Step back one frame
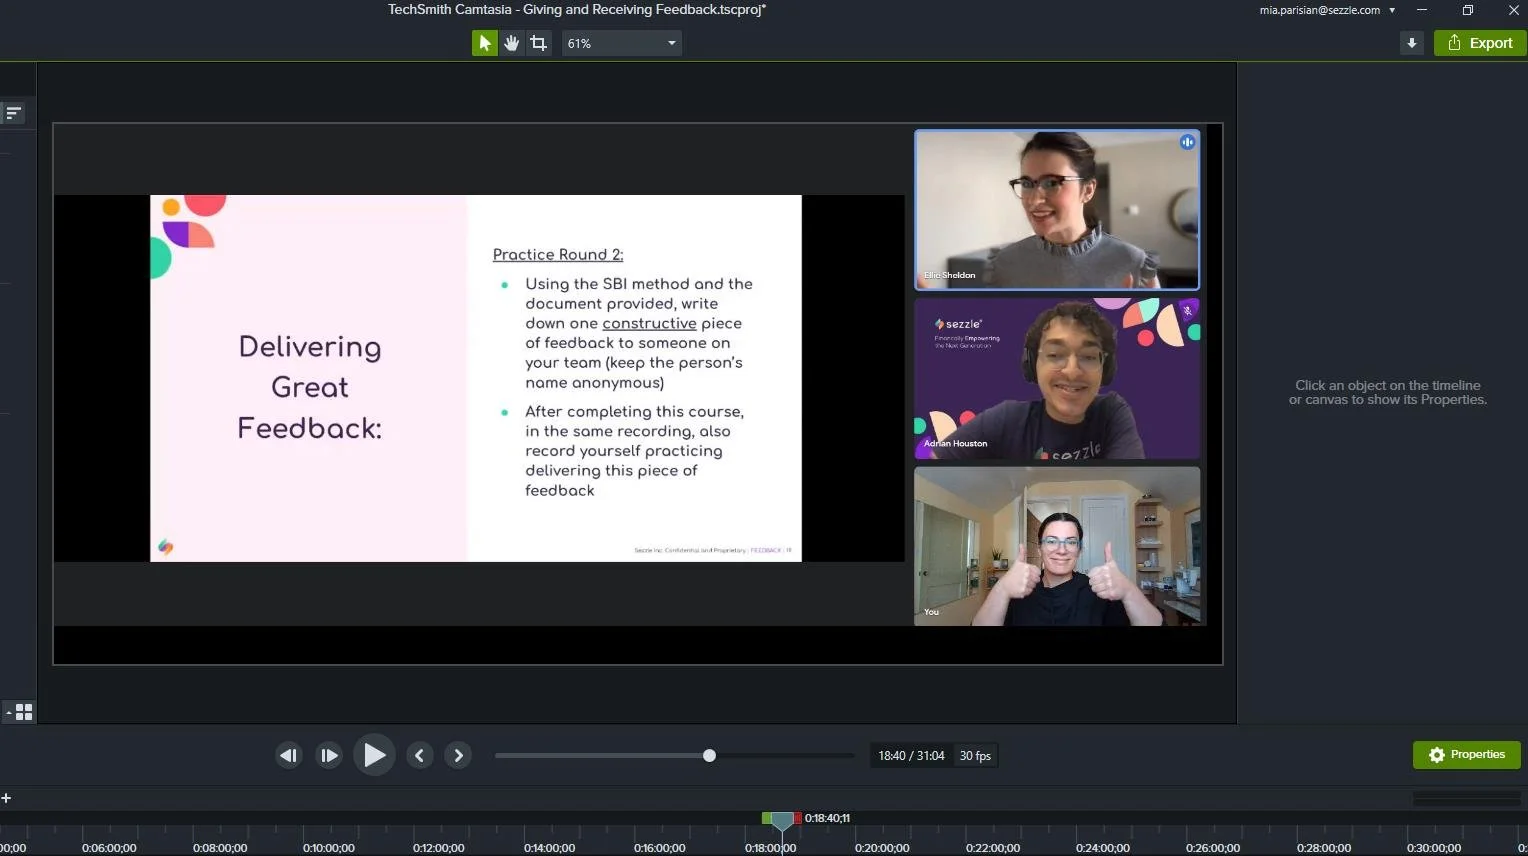This screenshot has width=1528, height=856. pos(289,756)
